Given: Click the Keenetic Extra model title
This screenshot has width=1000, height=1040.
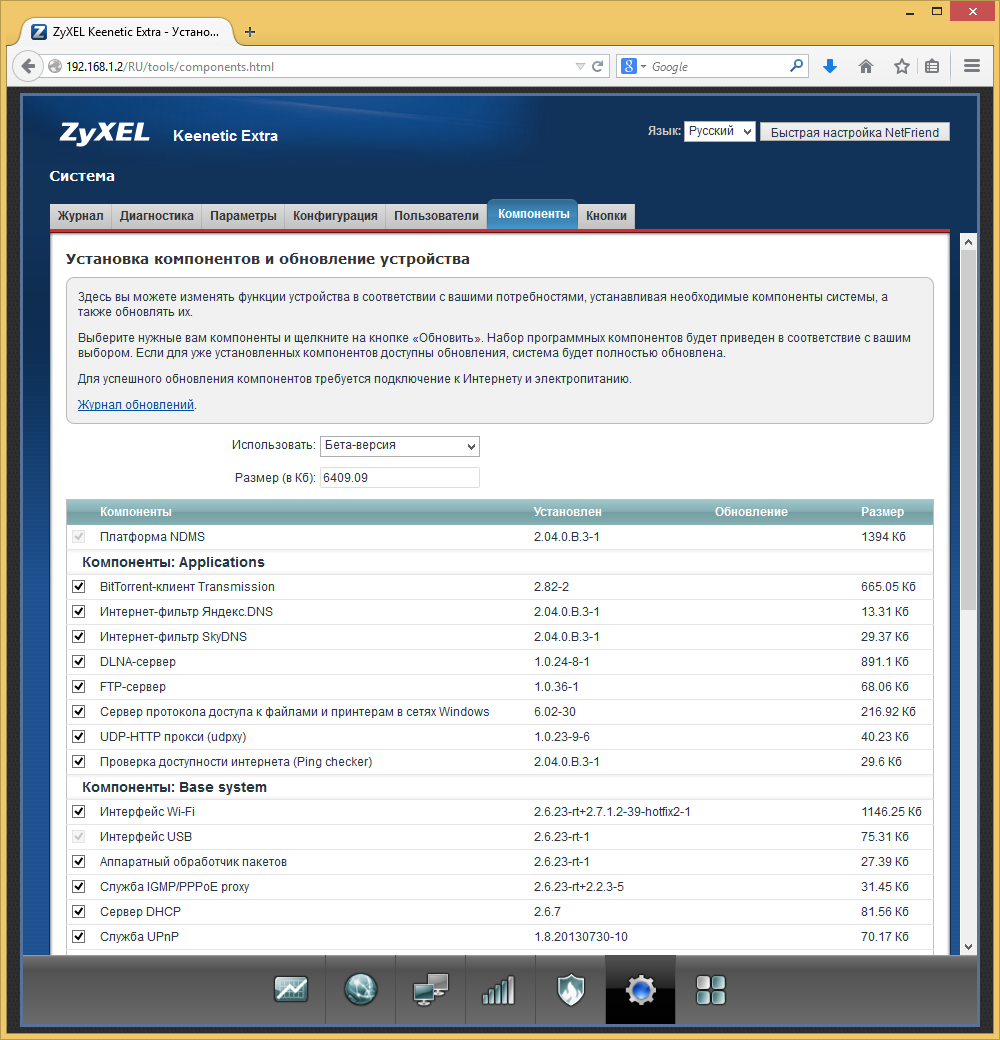Looking at the screenshot, I should click(225, 135).
